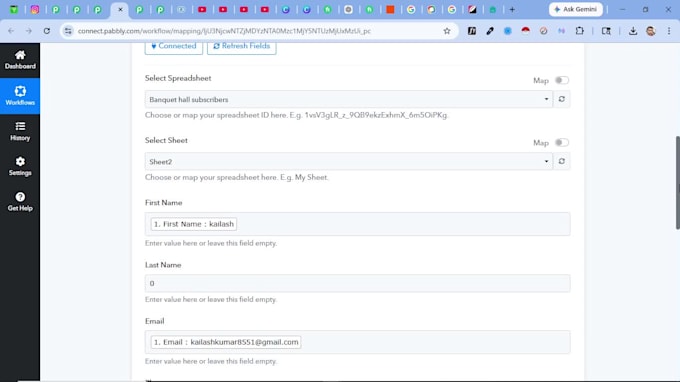Open Get Help in the sidebar
Image resolution: width=680 pixels, height=382 pixels.
coord(20,202)
